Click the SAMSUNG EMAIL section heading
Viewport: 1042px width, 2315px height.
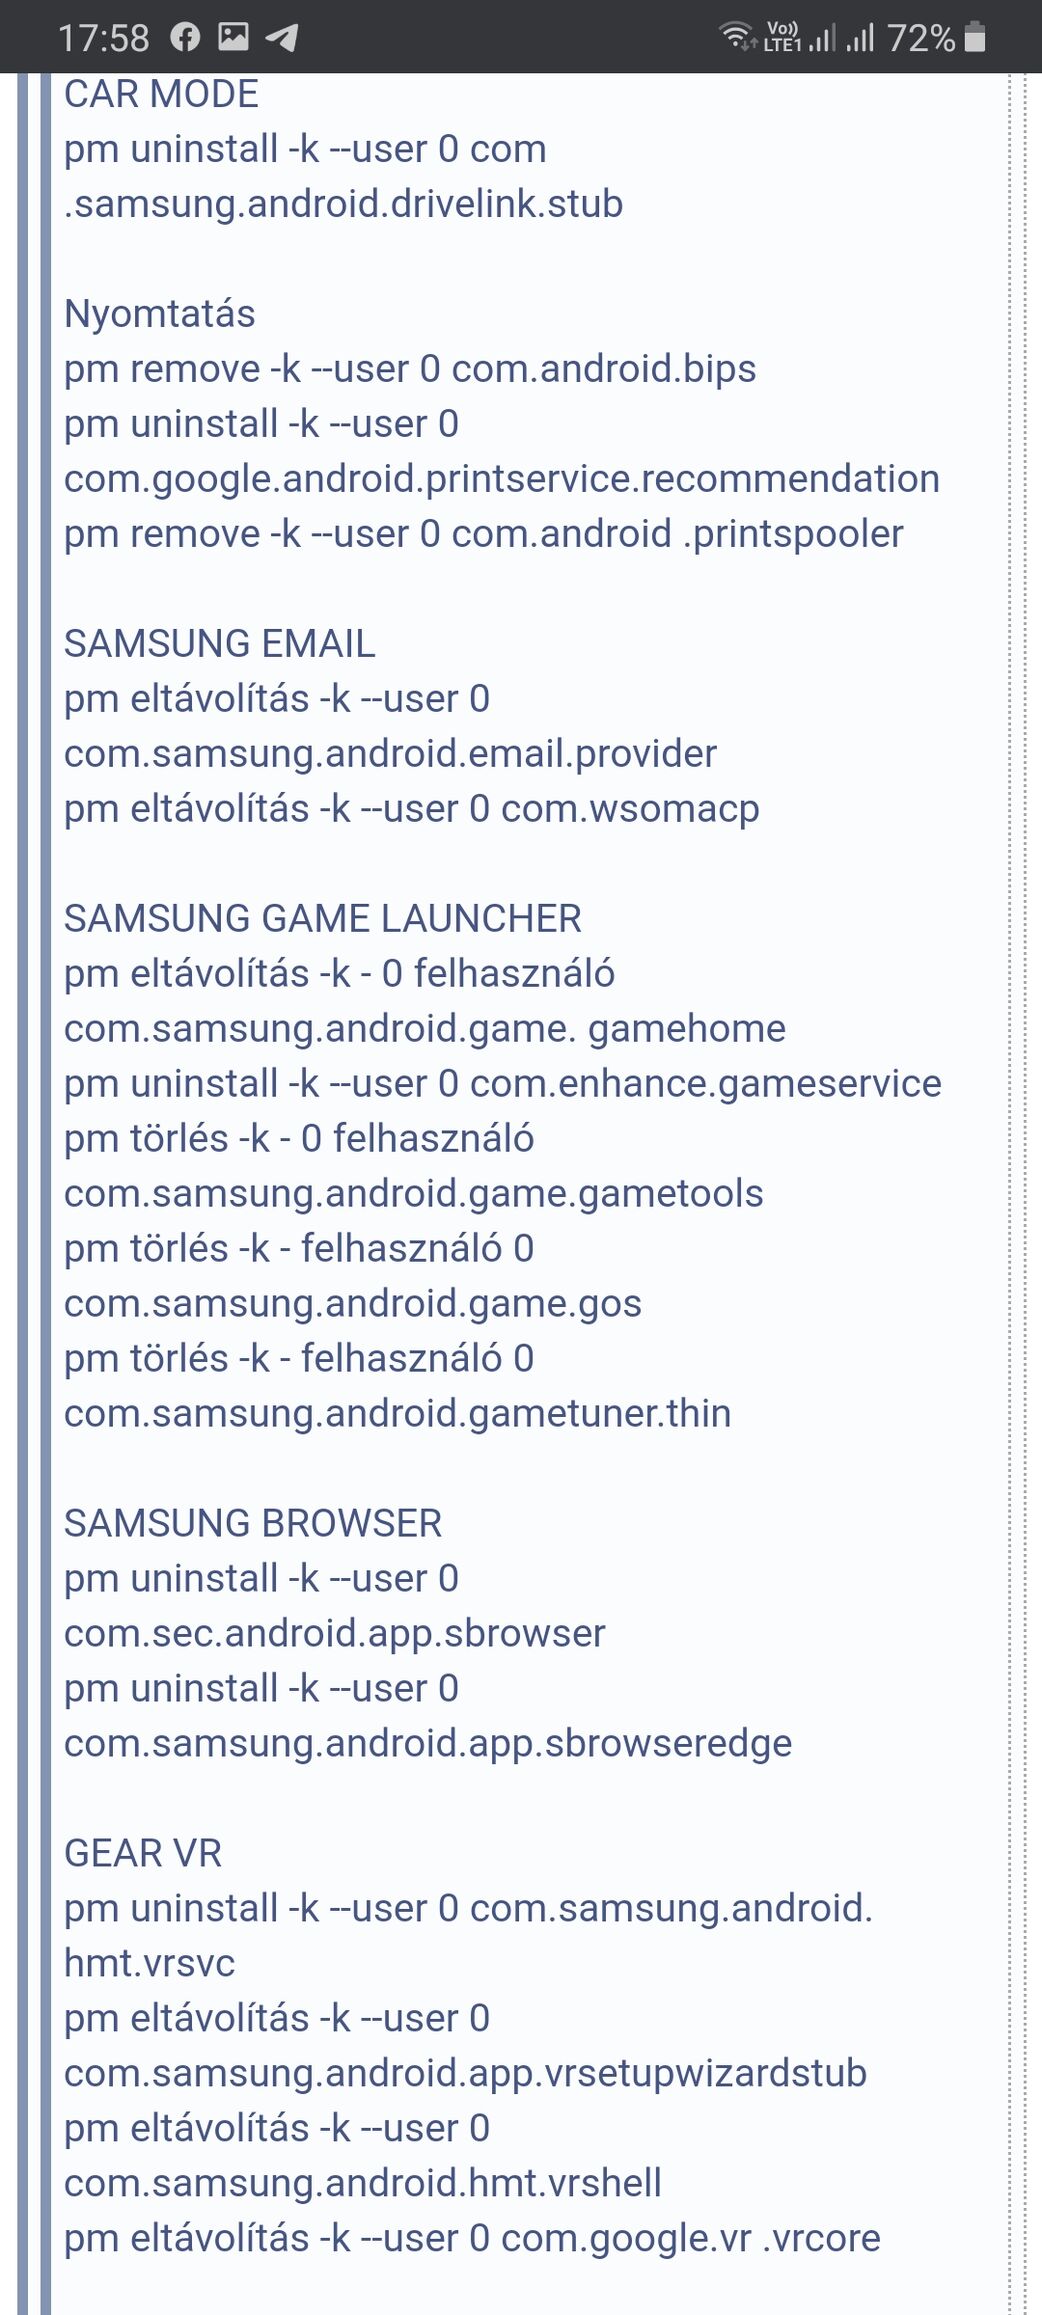(220, 644)
